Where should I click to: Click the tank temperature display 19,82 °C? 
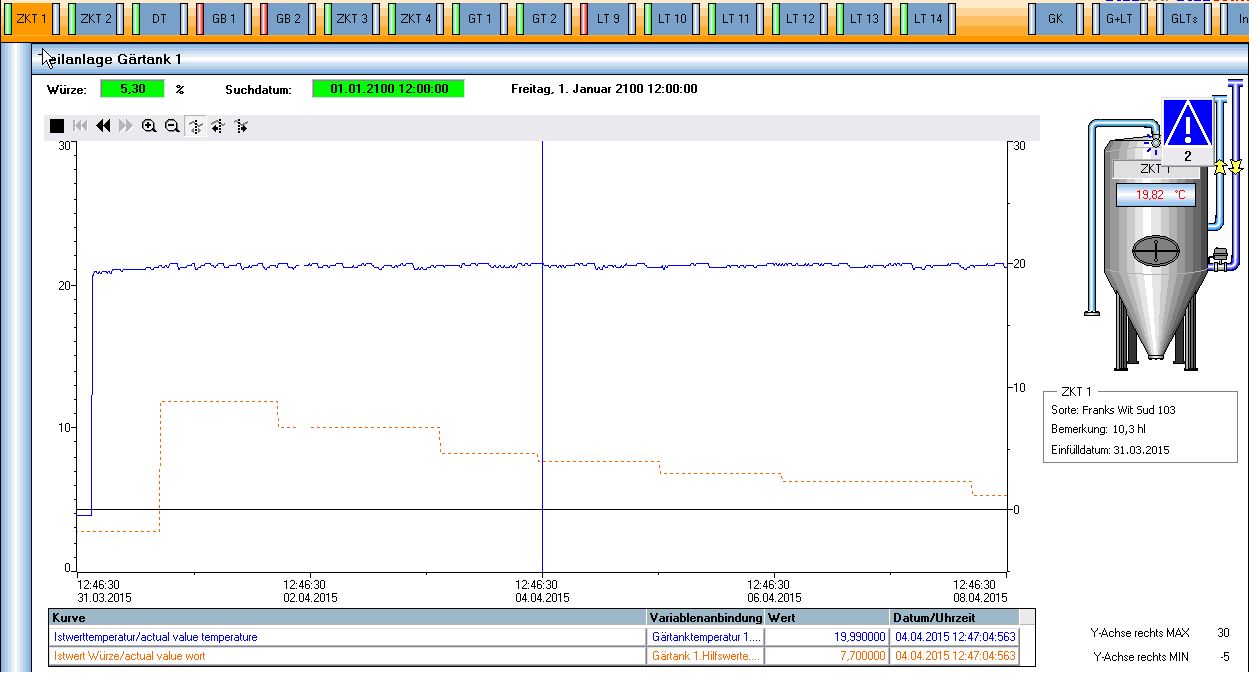click(1156, 195)
